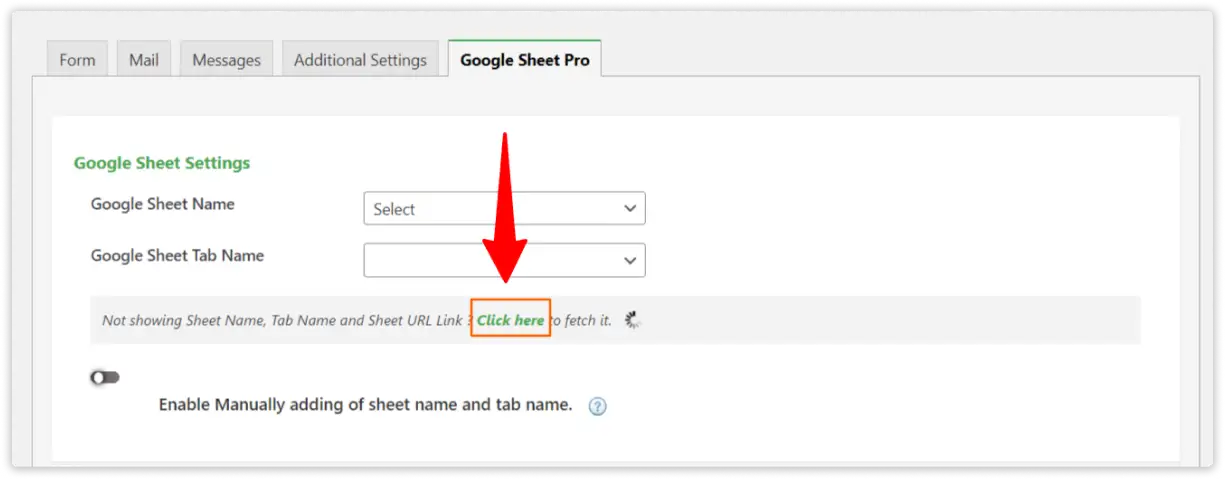1225x480 pixels.
Task: Click the "Enable Manually adding" label text
Action: (x=365, y=405)
